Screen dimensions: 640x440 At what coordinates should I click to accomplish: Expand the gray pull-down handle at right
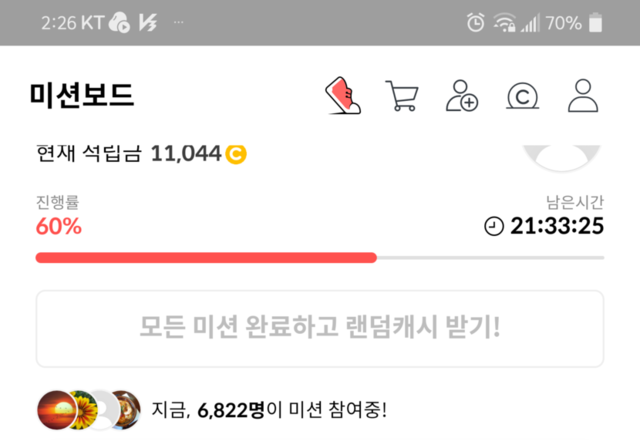562,158
